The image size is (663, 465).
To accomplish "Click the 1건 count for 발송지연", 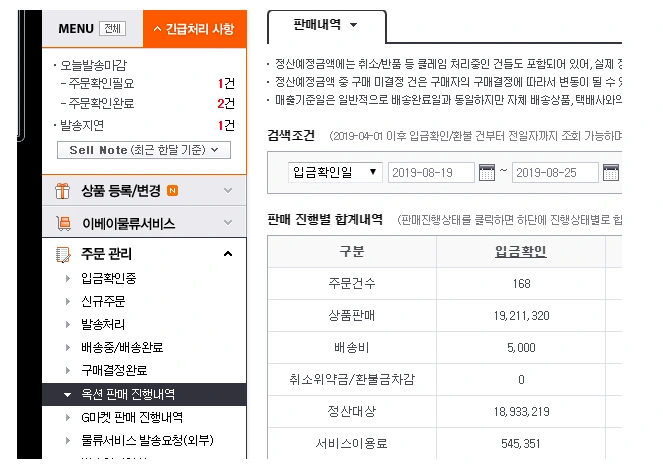I will click(226, 125).
